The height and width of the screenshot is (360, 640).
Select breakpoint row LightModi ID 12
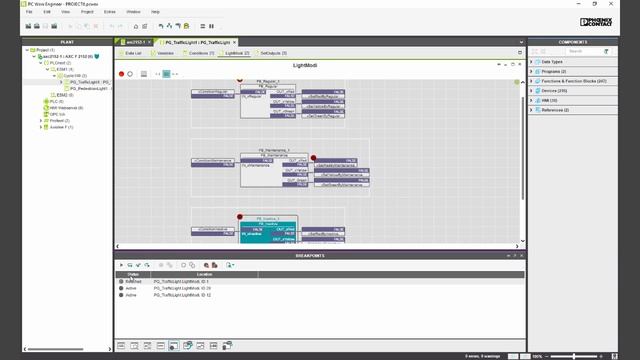(x=320, y=295)
